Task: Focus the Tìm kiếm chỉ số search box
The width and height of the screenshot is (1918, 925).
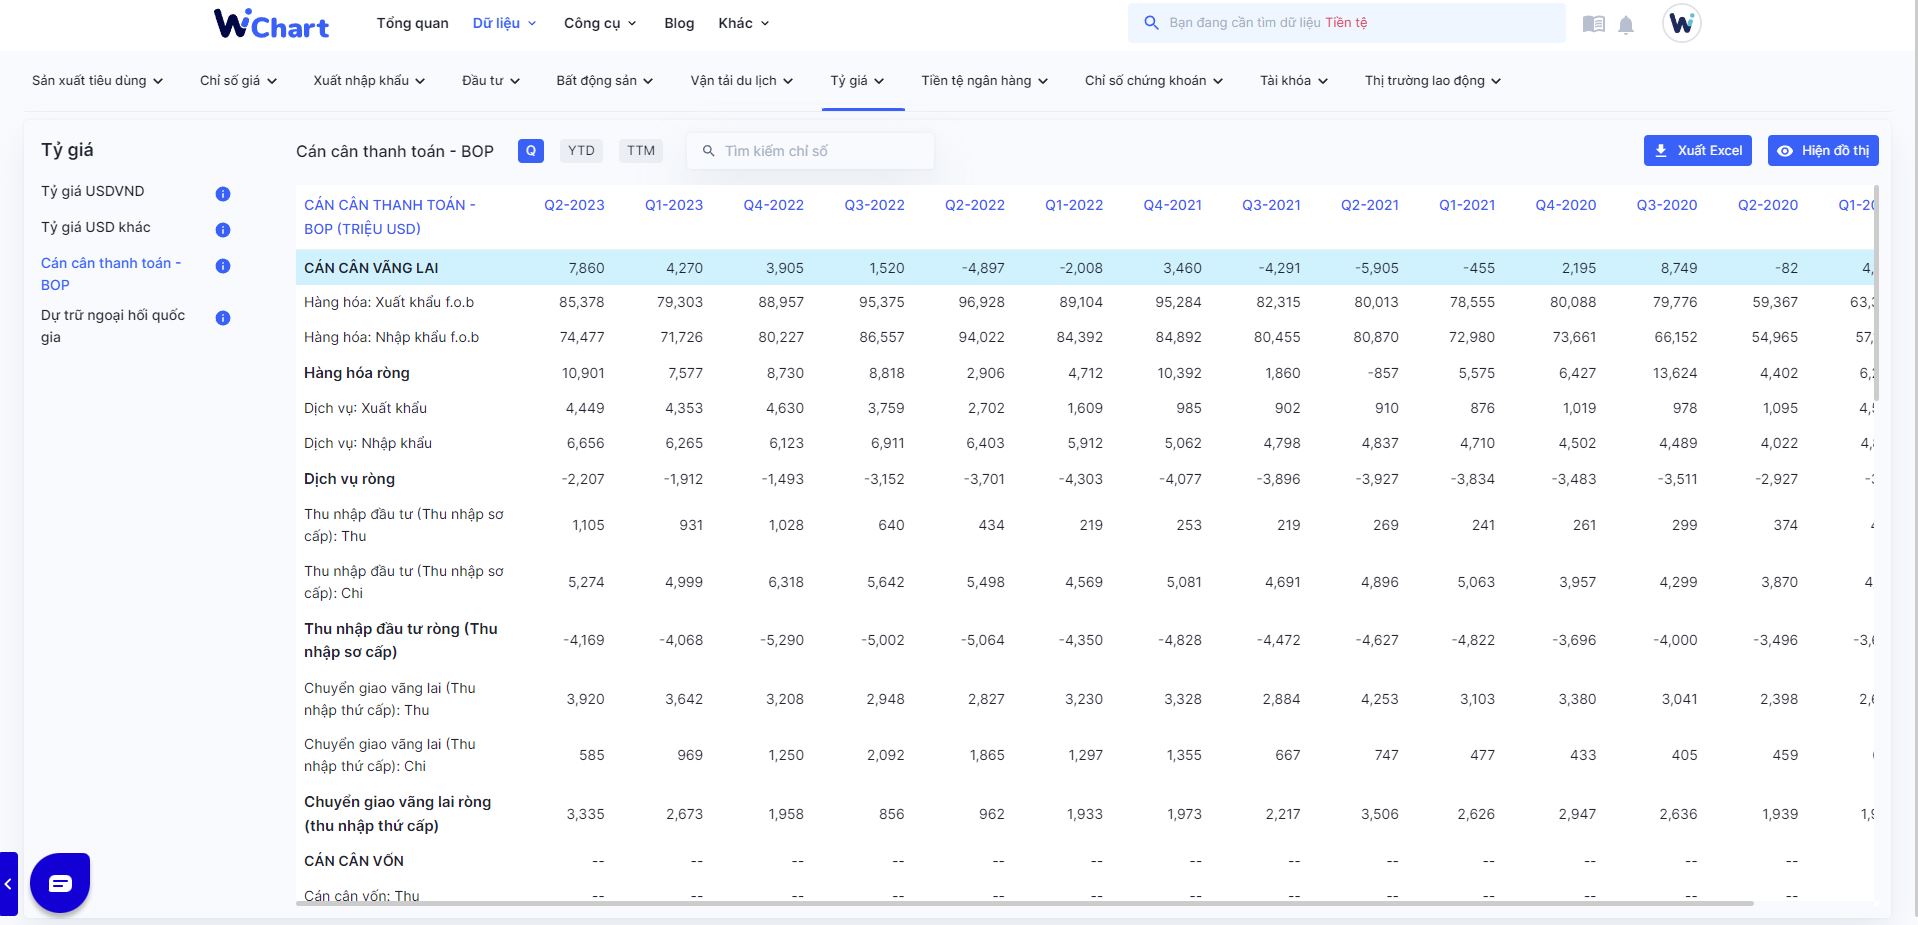Action: coord(810,151)
